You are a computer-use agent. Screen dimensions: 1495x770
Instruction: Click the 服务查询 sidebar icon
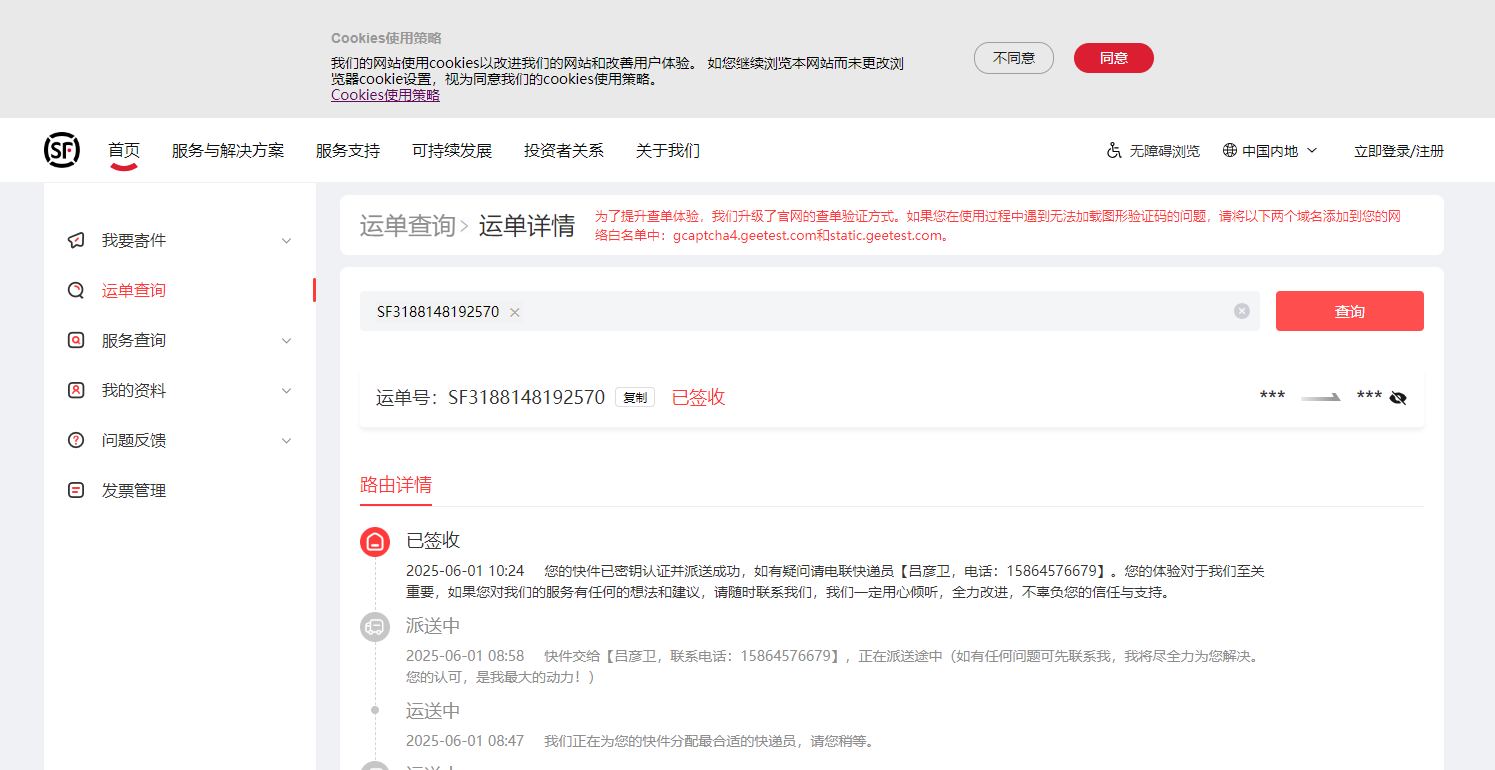point(76,341)
